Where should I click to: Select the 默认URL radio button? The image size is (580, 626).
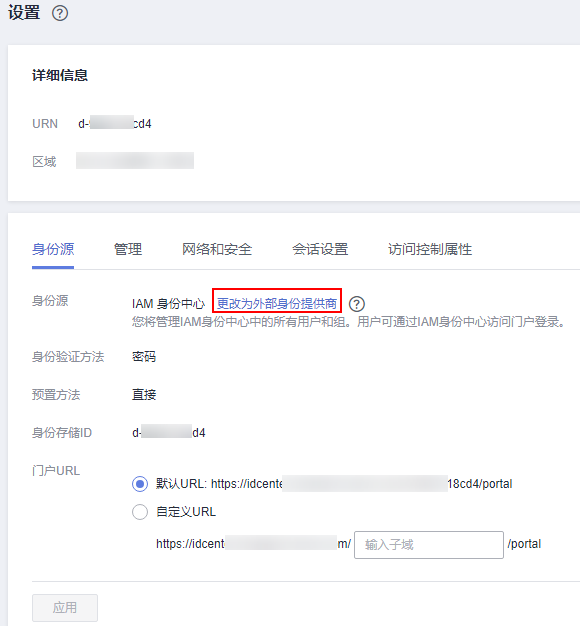[140, 484]
